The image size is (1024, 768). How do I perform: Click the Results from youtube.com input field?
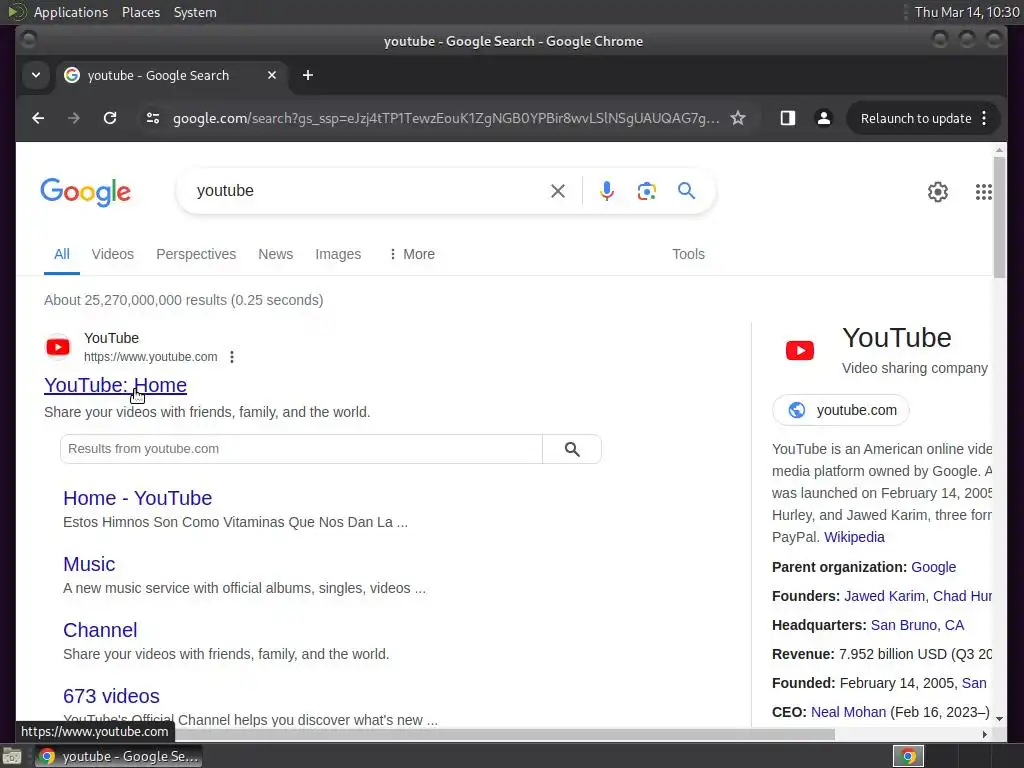pos(301,449)
